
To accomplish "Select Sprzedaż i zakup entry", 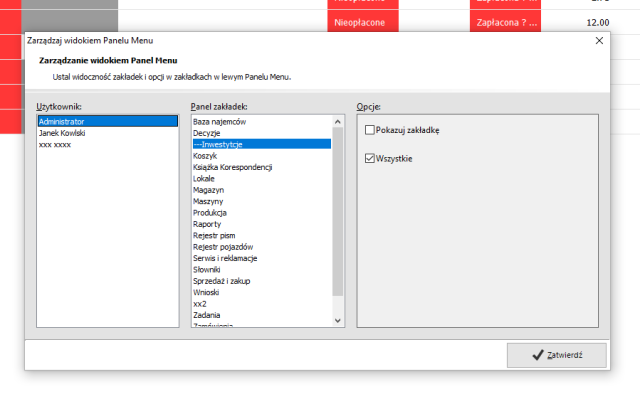I will pos(262,281).
